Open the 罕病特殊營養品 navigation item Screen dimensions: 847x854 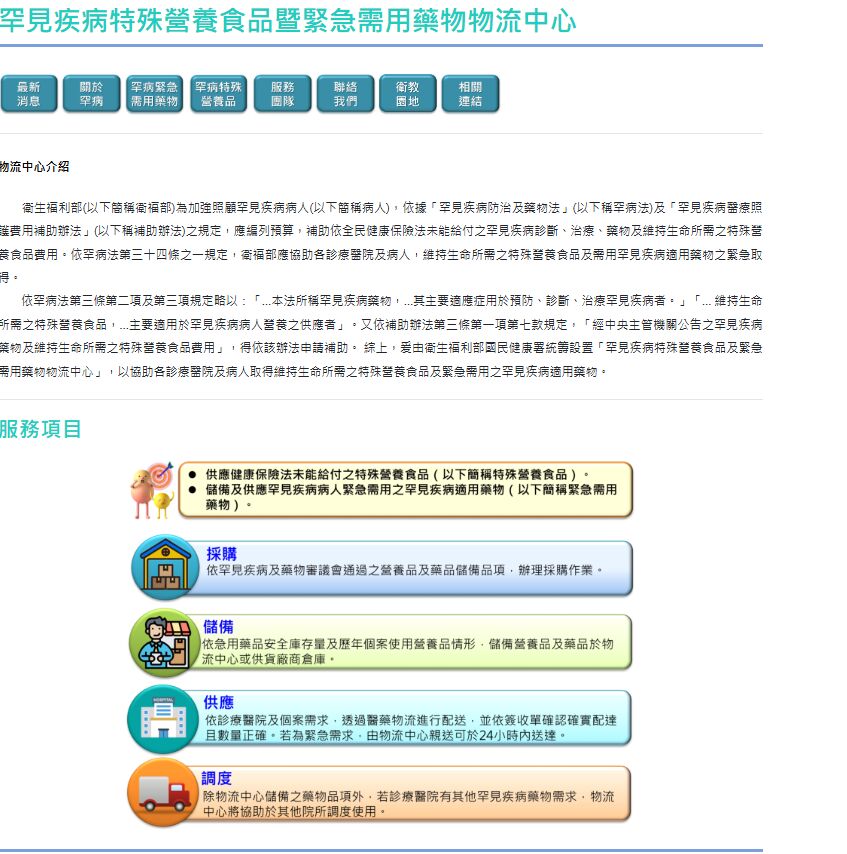click(218, 94)
